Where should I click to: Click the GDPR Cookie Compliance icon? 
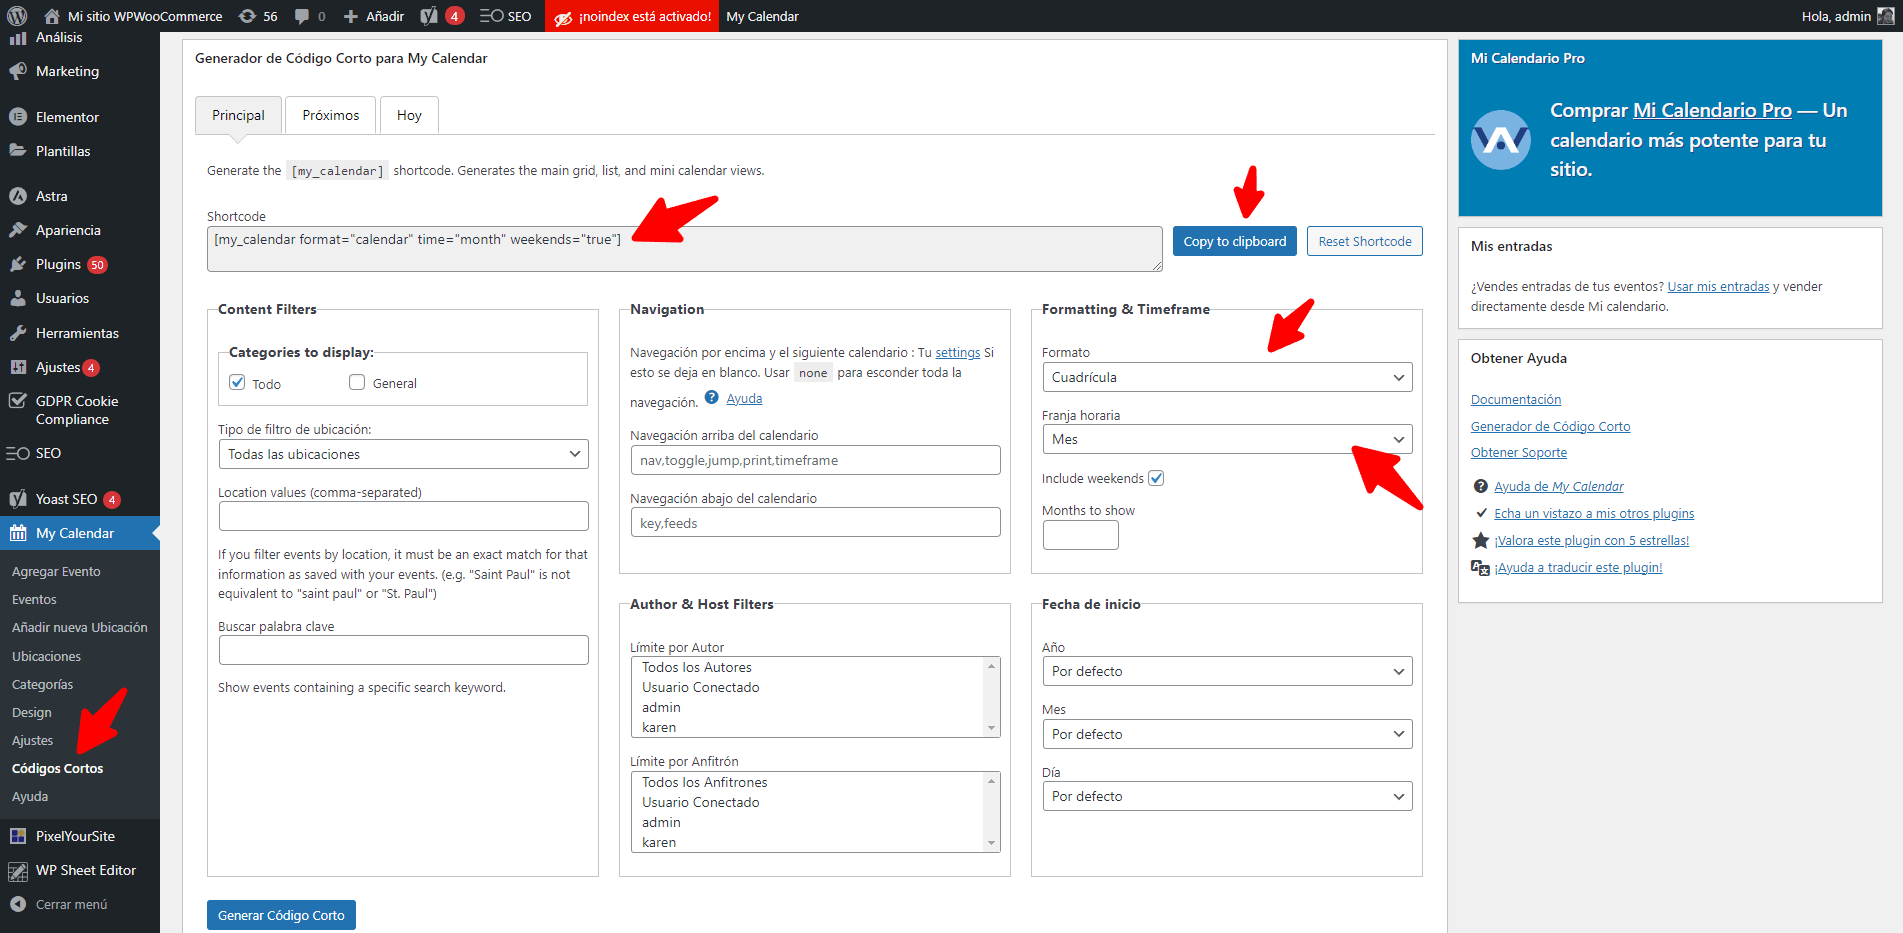point(18,401)
